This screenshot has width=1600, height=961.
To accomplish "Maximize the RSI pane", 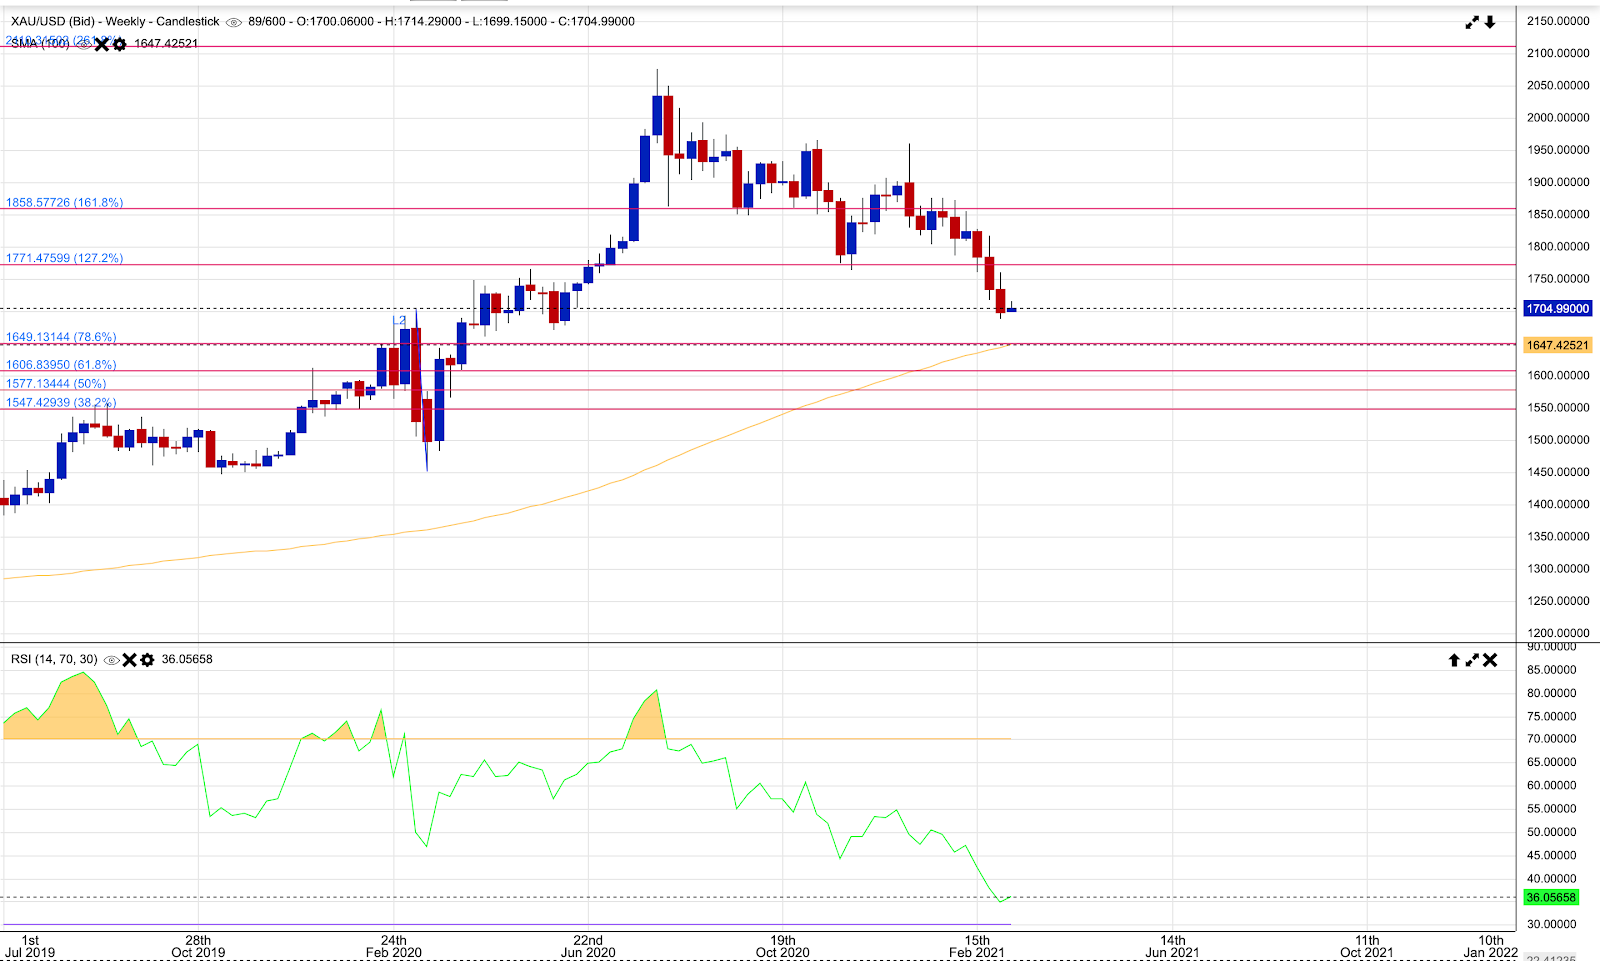I will point(1472,660).
